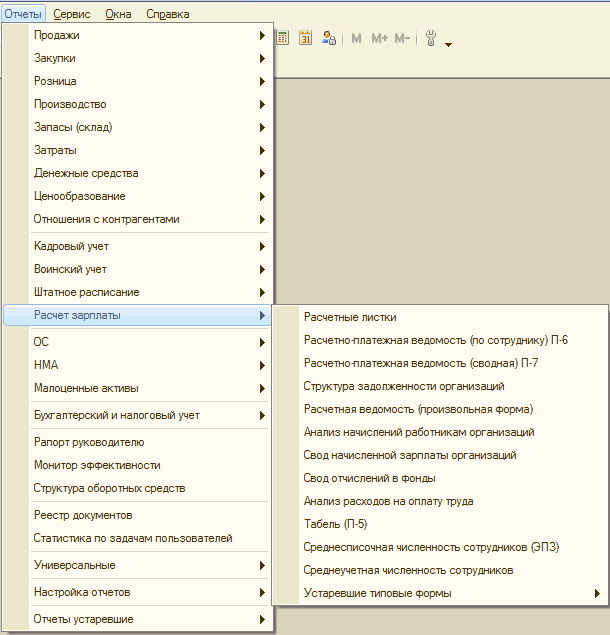Click the user with lock icon
The image size is (610, 635).
pos(328,38)
